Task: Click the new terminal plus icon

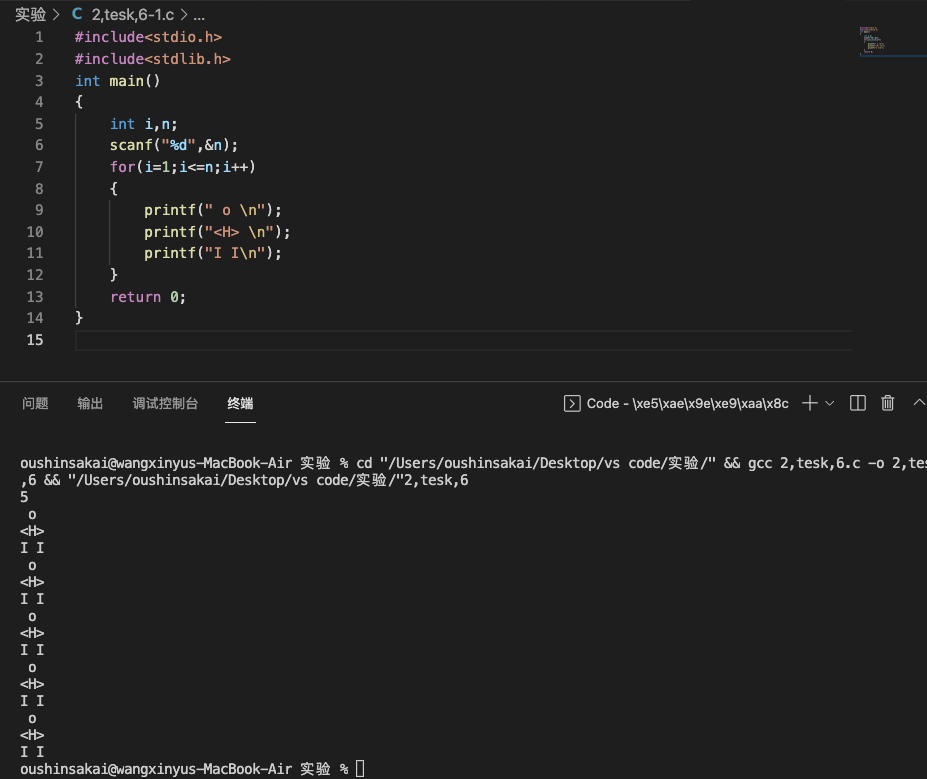Action: click(810, 403)
